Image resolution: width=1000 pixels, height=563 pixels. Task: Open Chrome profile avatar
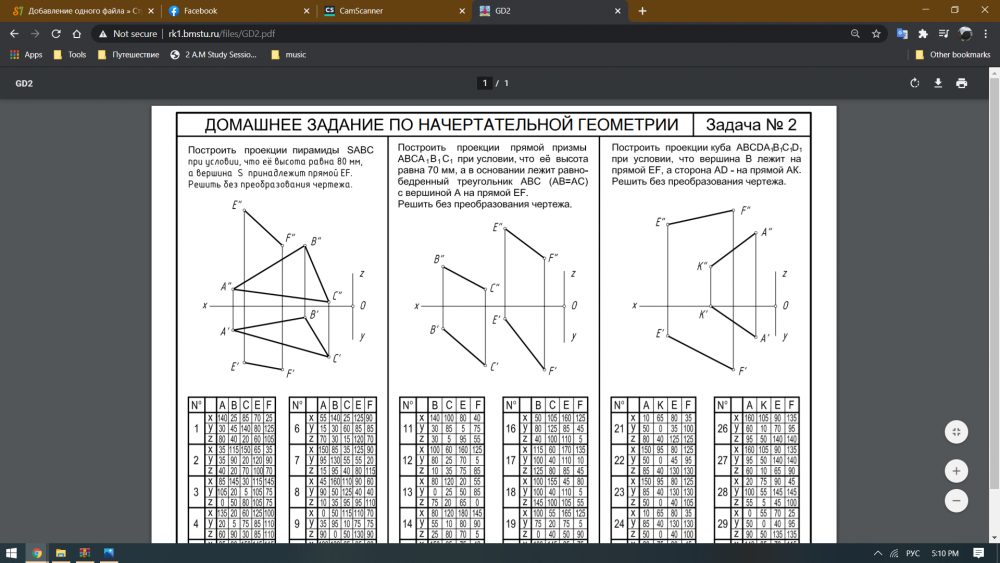pos(965,34)
